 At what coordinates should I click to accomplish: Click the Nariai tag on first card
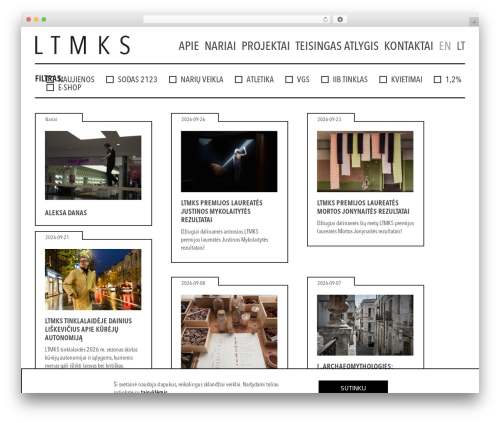coord(51,119)
